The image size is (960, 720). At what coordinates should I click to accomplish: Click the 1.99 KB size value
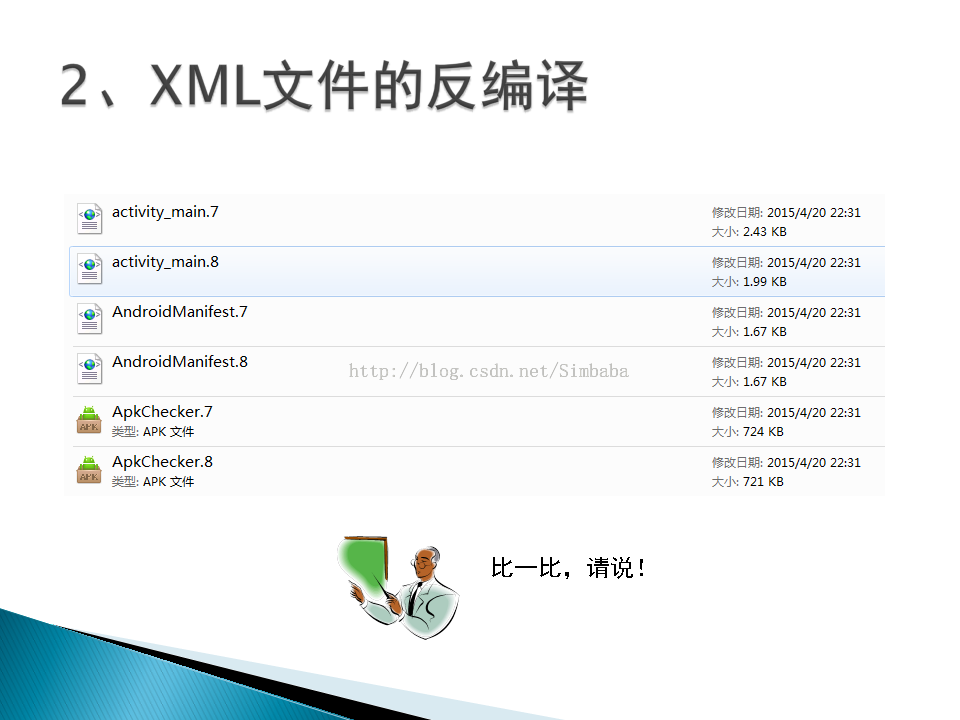coord(765,282)
